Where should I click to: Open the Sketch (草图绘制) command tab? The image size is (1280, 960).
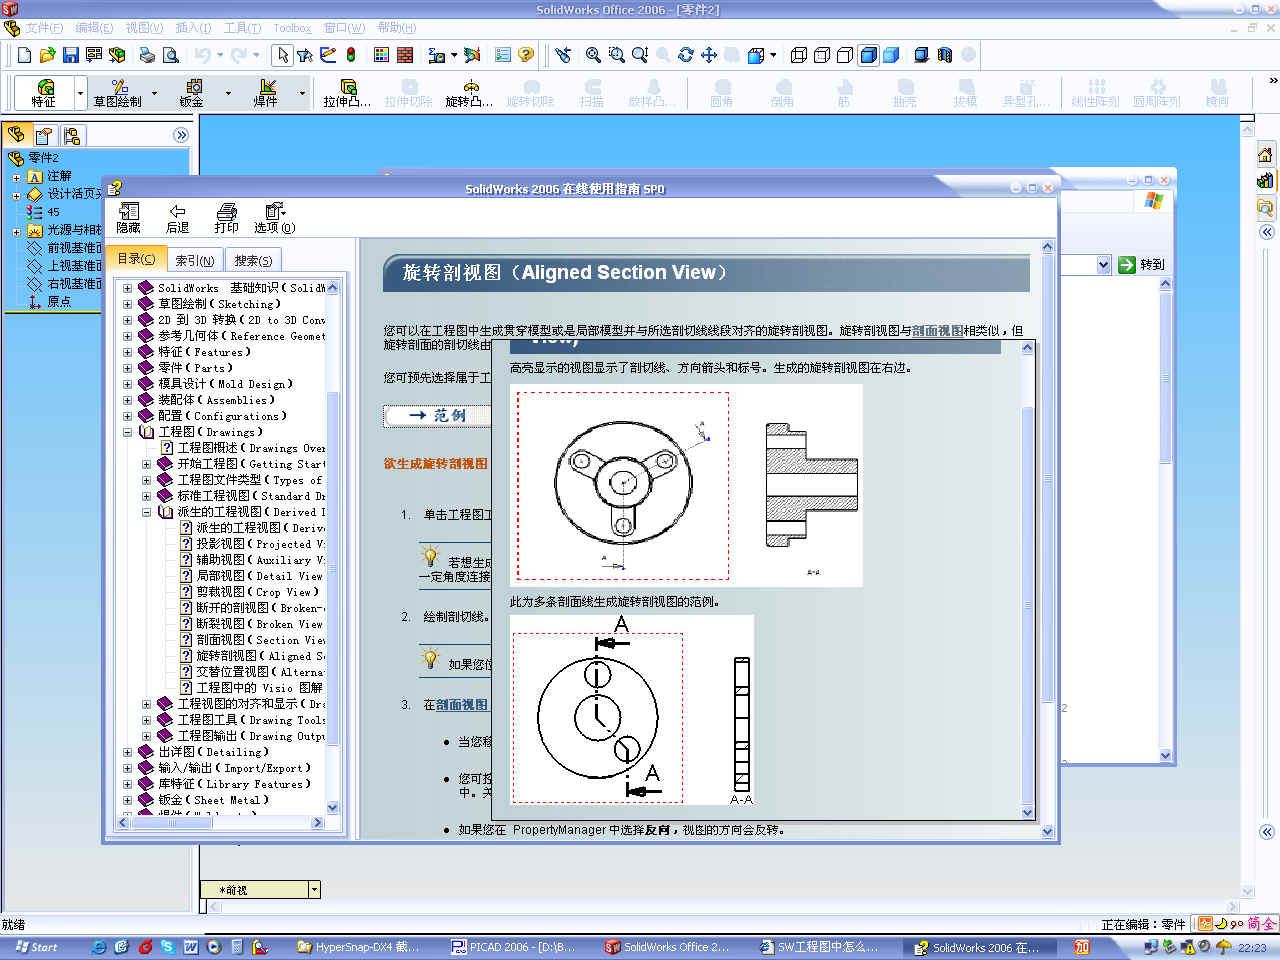click(x=118, y=93)
